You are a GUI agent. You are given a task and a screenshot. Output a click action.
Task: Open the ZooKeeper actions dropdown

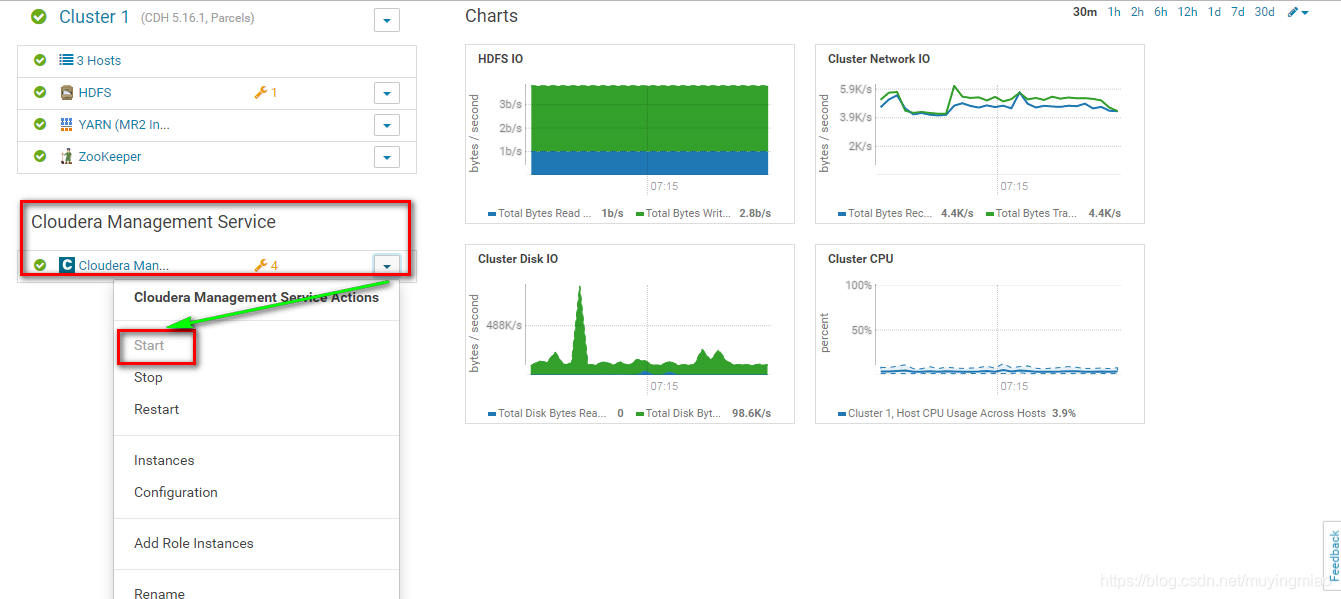coord(387,157)
